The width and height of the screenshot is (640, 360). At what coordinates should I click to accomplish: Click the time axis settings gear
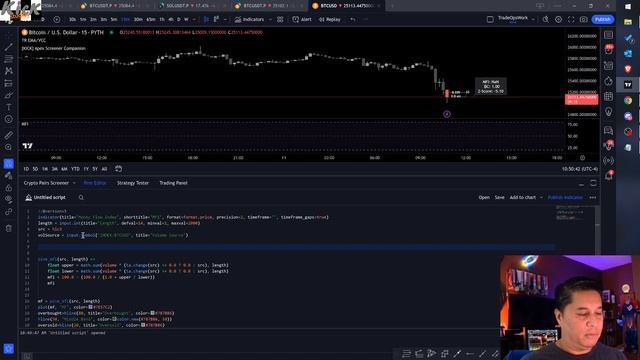coord(582,158)
